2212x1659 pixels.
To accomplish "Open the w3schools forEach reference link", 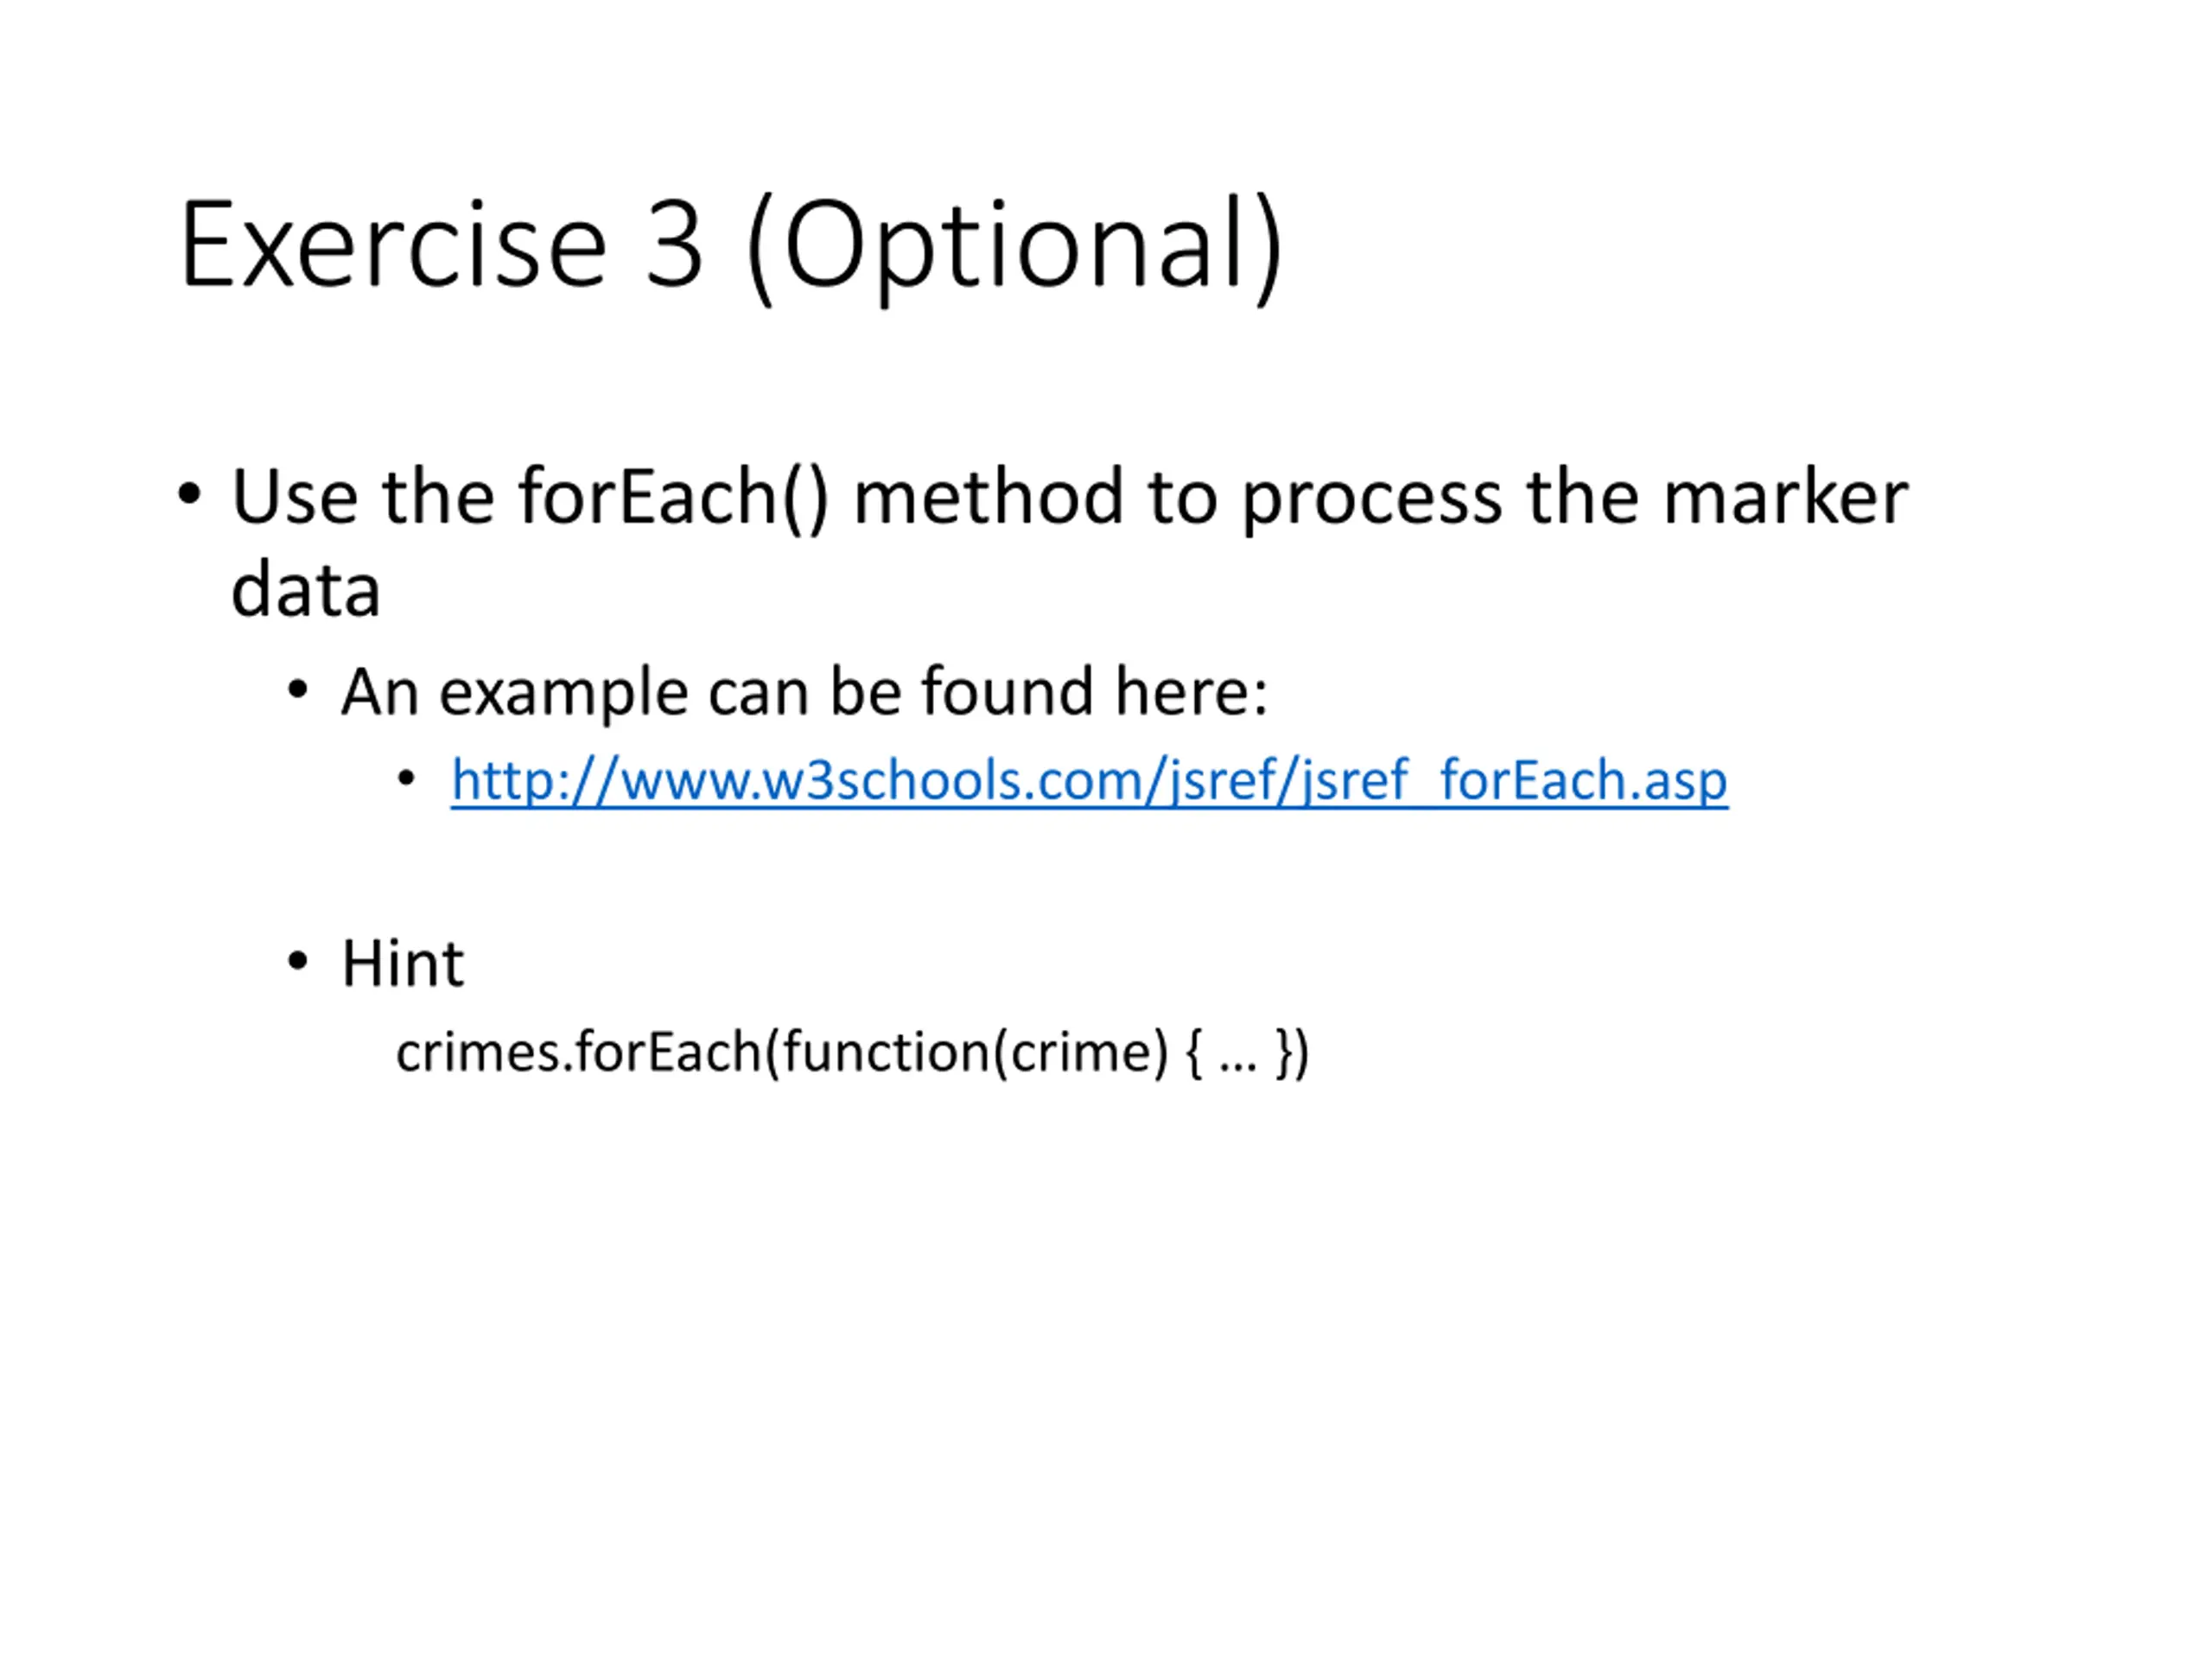I will [x=1089, y=780].
